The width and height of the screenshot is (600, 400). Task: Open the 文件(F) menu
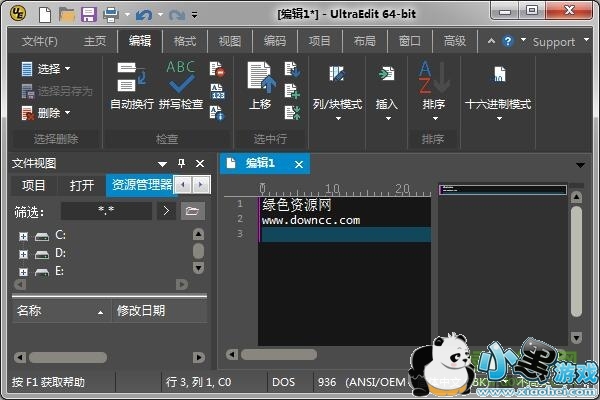pyautogui.click(x=39, y=41)
